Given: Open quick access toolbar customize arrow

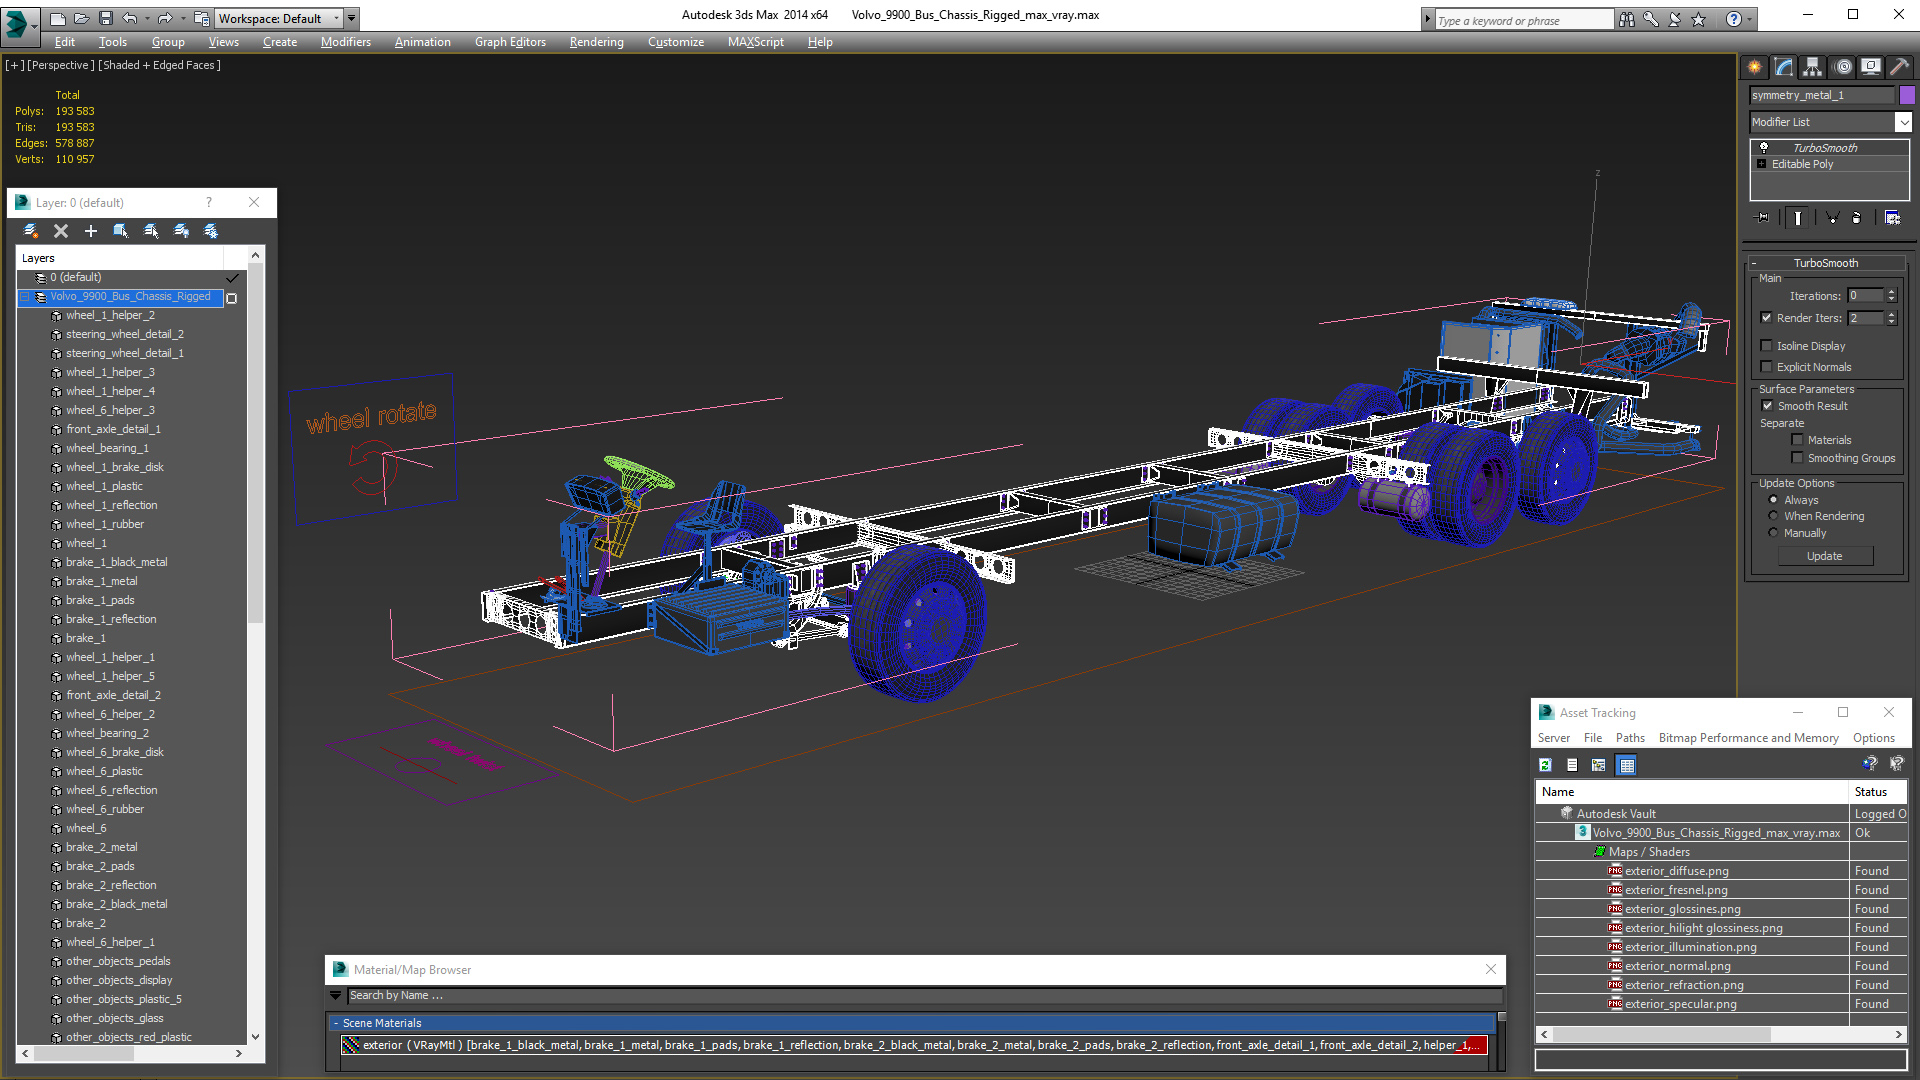Looking at the screenshot, I should pyautogui.click(x=351, y=18).
